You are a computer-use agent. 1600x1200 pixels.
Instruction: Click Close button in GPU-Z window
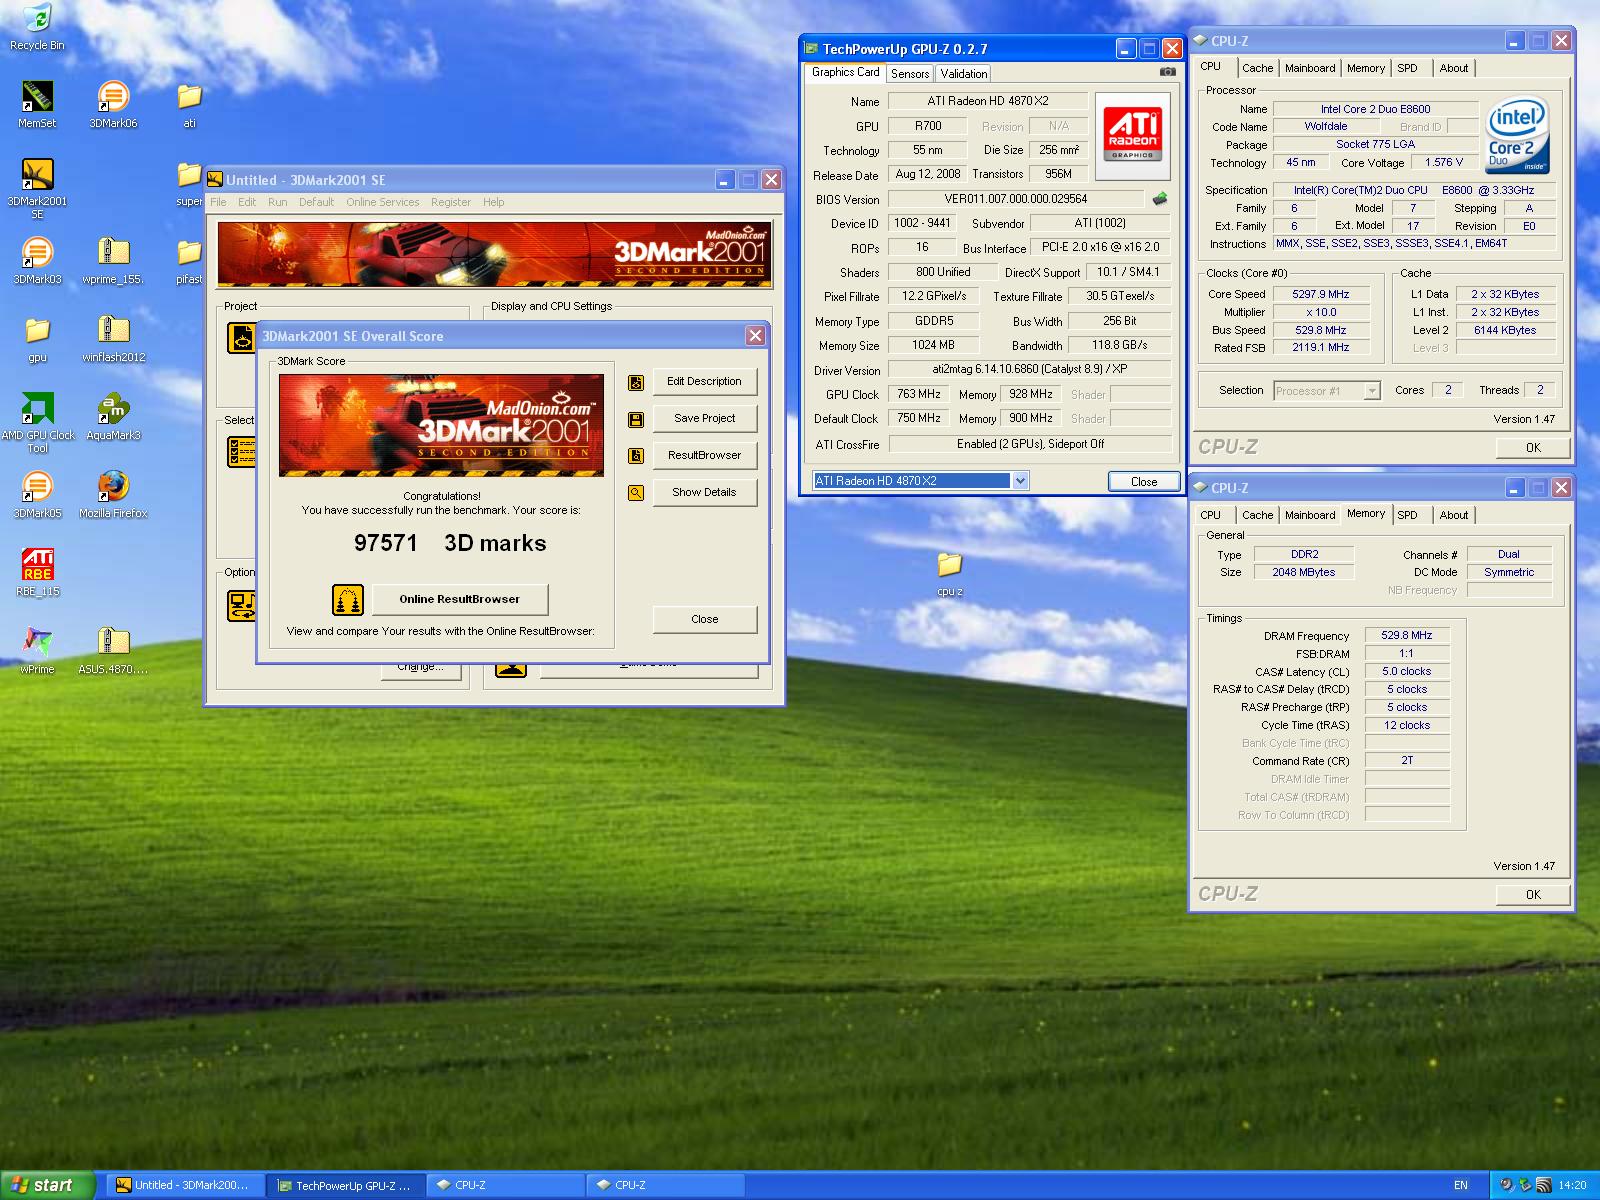click(1144, 482)
